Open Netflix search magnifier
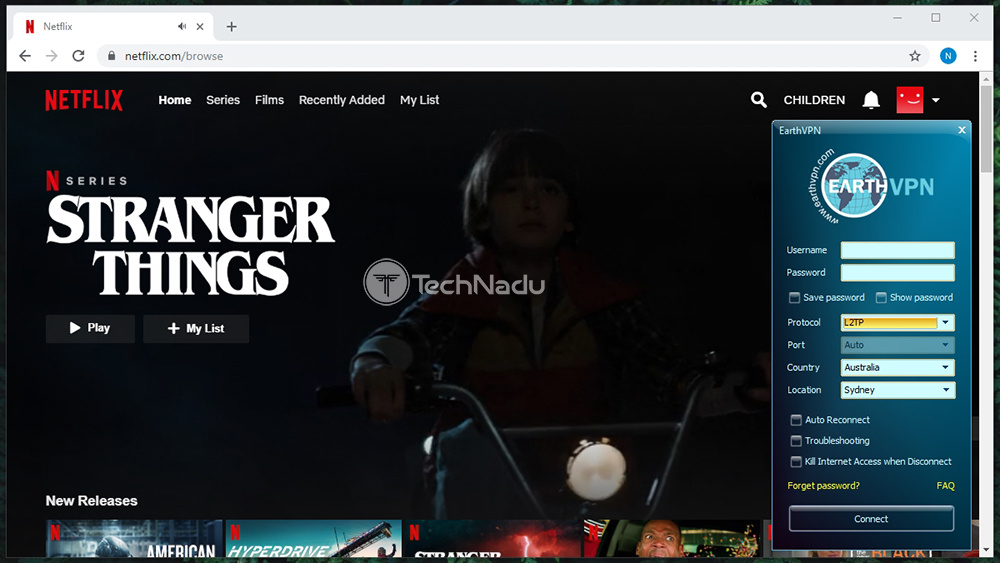Viewport: 1000px width, 563px height. [758, 99]
